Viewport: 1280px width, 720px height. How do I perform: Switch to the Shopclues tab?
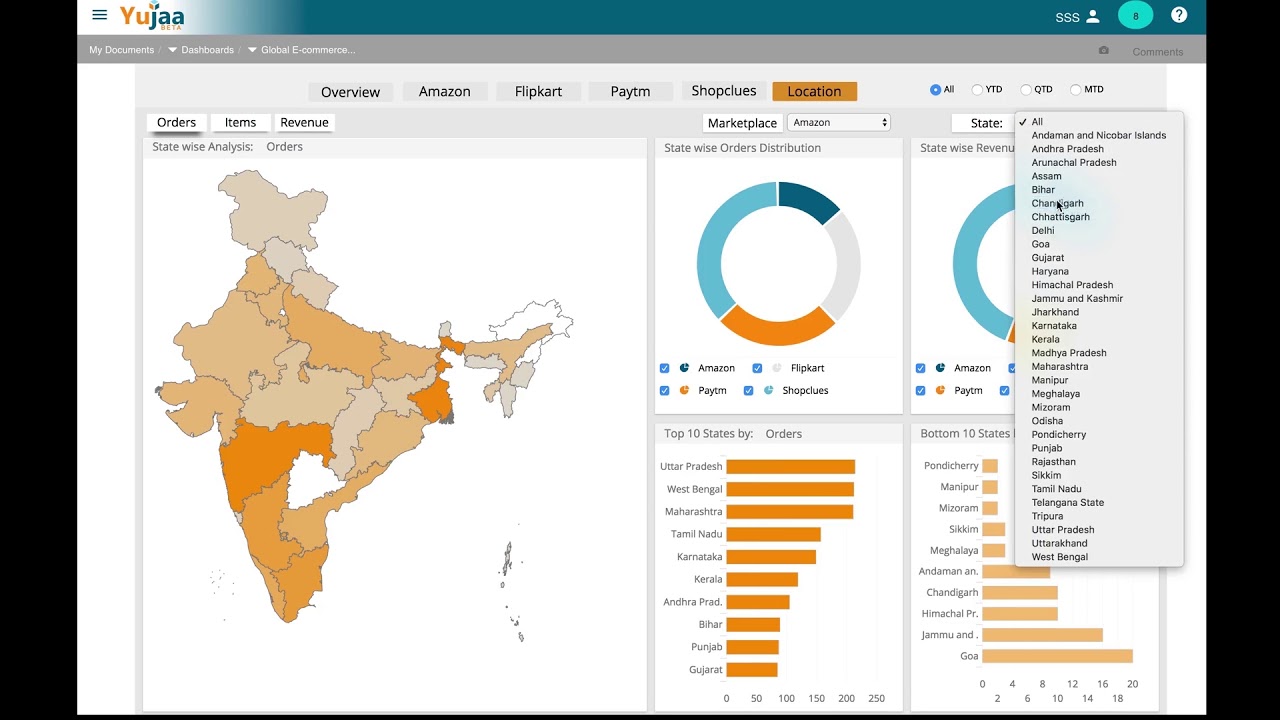coord(724,91)
